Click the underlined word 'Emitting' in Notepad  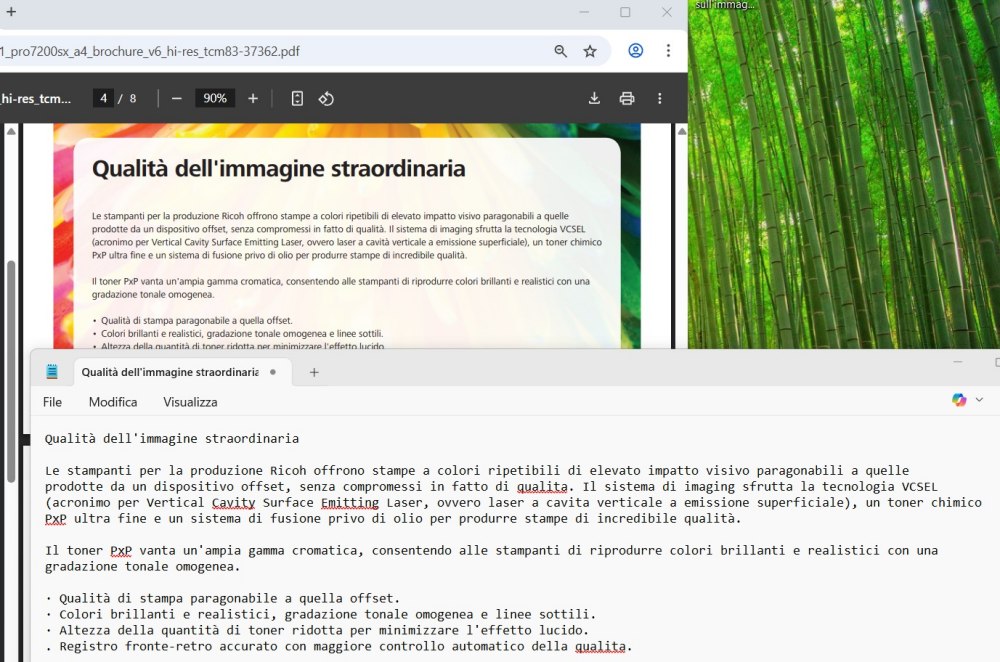tap(349, 503)
